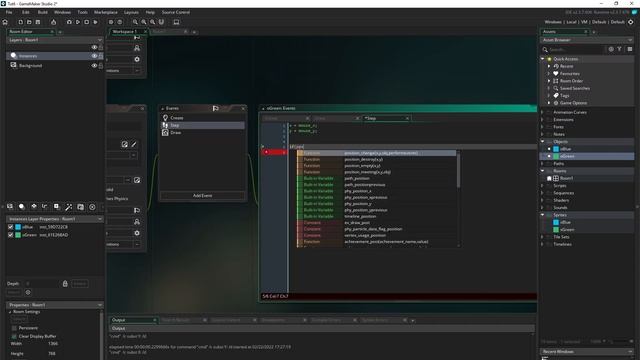
Task: Click the Draw event icon
Action: click(x=165, y=133)
